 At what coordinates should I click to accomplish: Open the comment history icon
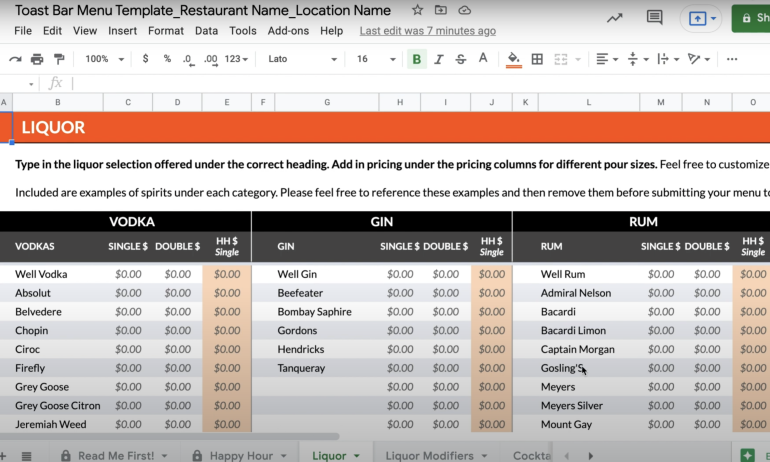(655, 18)
